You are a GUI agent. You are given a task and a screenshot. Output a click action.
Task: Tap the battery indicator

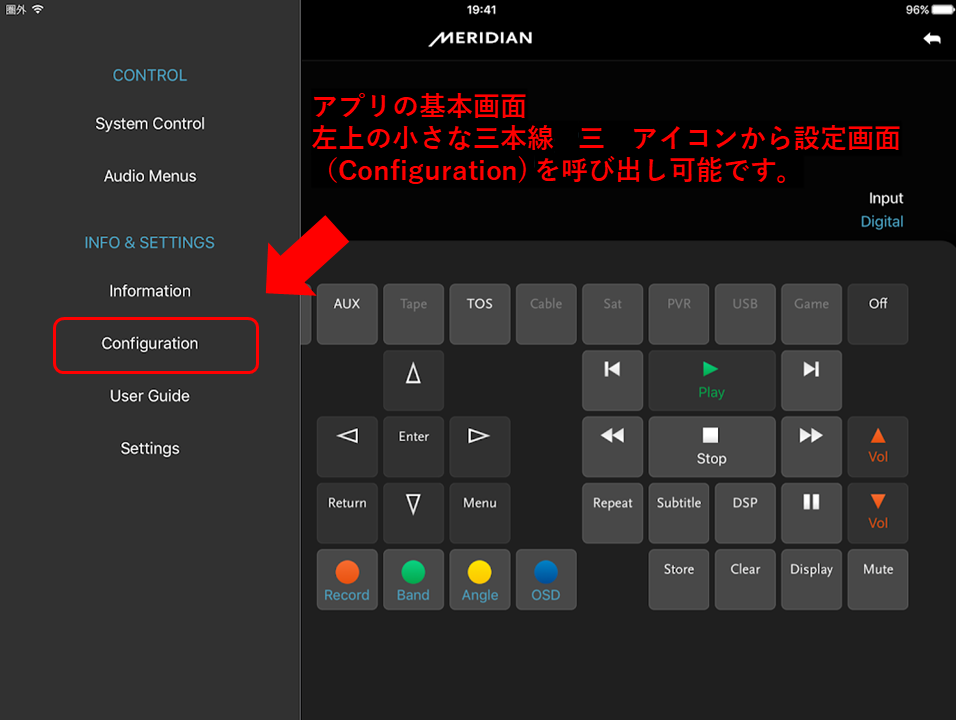pos(943,10)
